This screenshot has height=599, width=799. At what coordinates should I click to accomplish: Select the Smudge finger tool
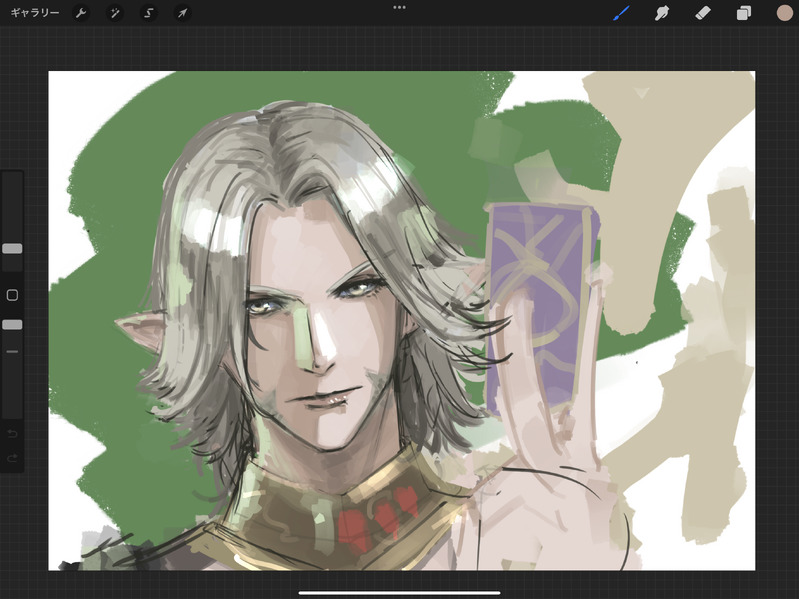click(x=662, y=13)
